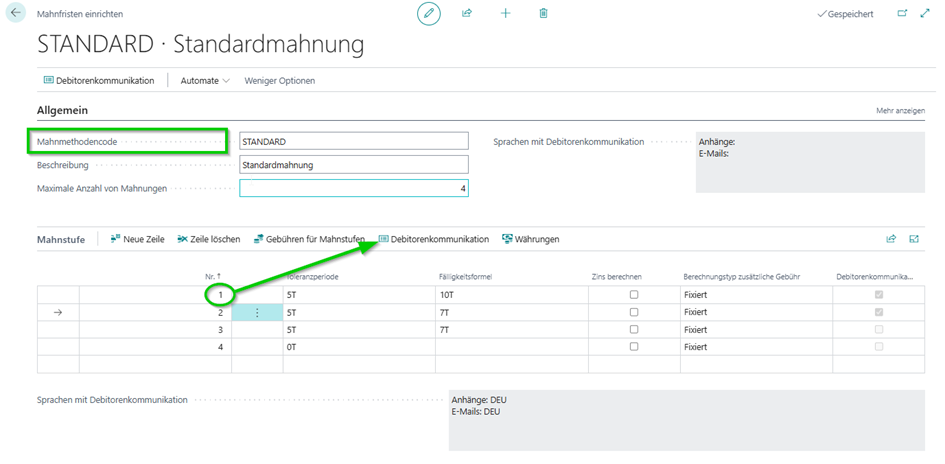The height and width of the screenshot is (464, 945).
Task: Click Mehr anzeigen link
Action: (900, 110)
